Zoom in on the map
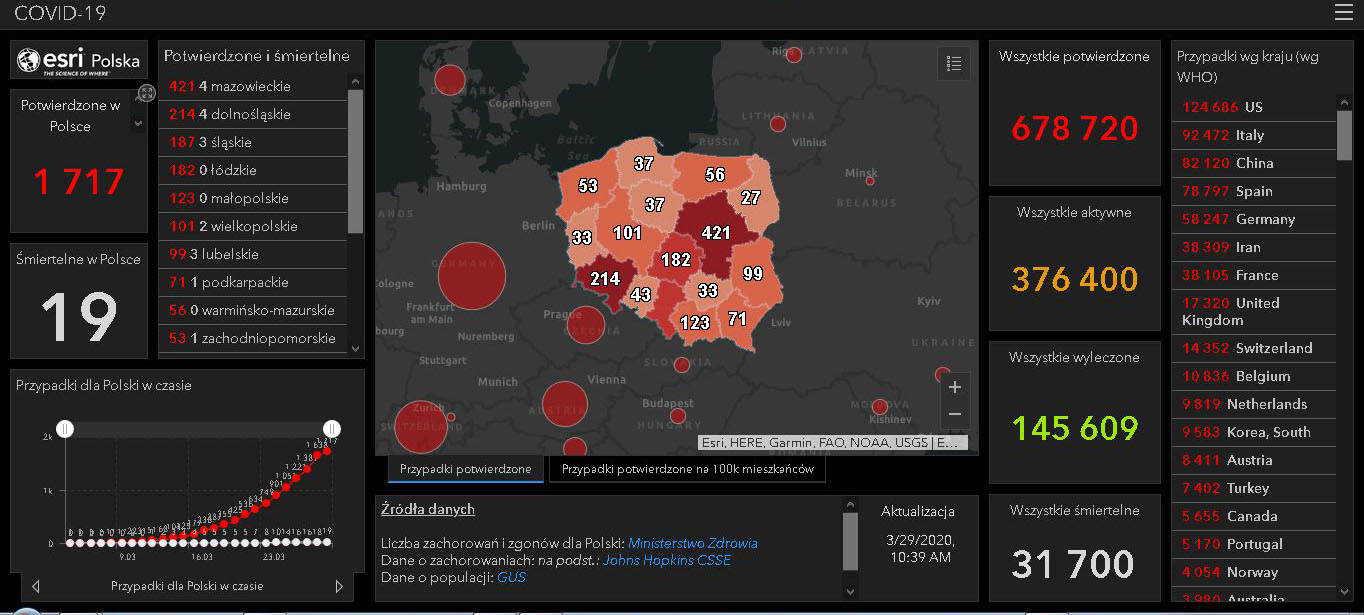 coord(954,387)
